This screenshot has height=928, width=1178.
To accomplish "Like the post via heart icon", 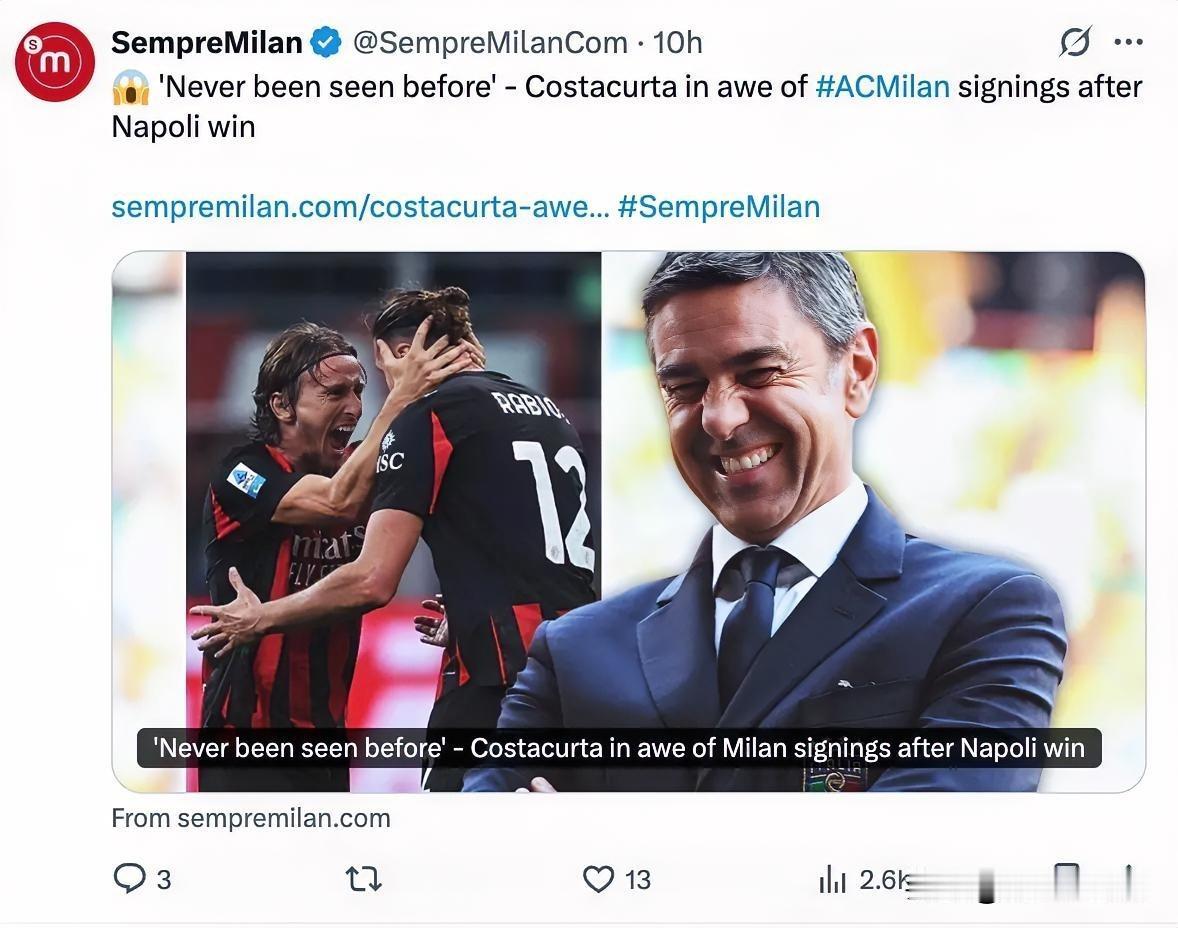I will pyautogui.click(x=599, y=878).
